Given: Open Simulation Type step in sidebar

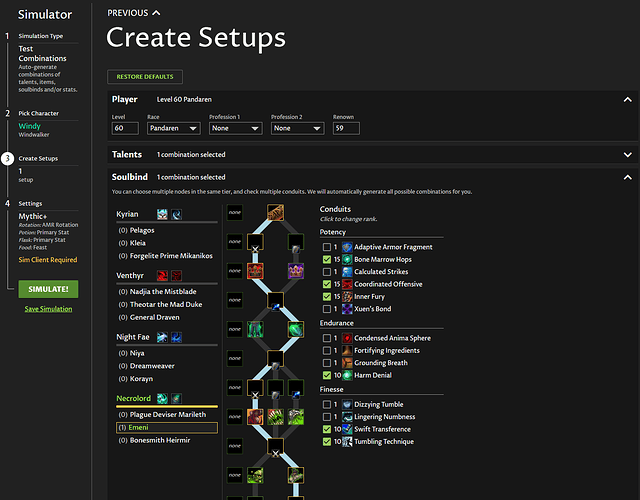Looking at the screenshot, I should (x=40, y=36).
